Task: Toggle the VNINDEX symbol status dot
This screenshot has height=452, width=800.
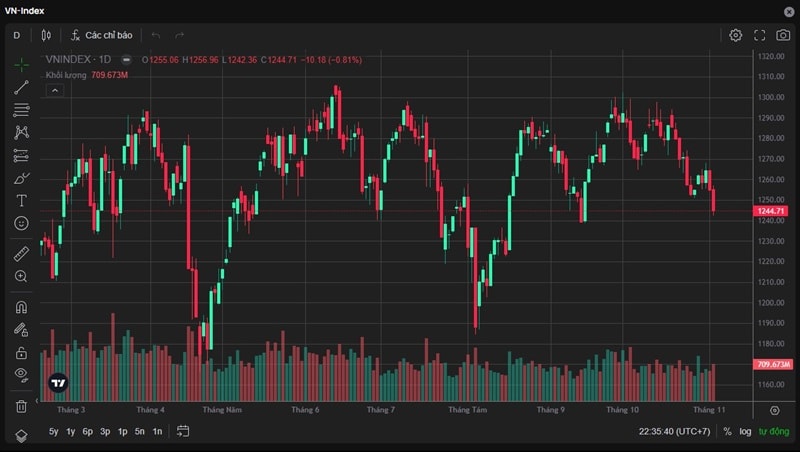Action: pos(126,60)
